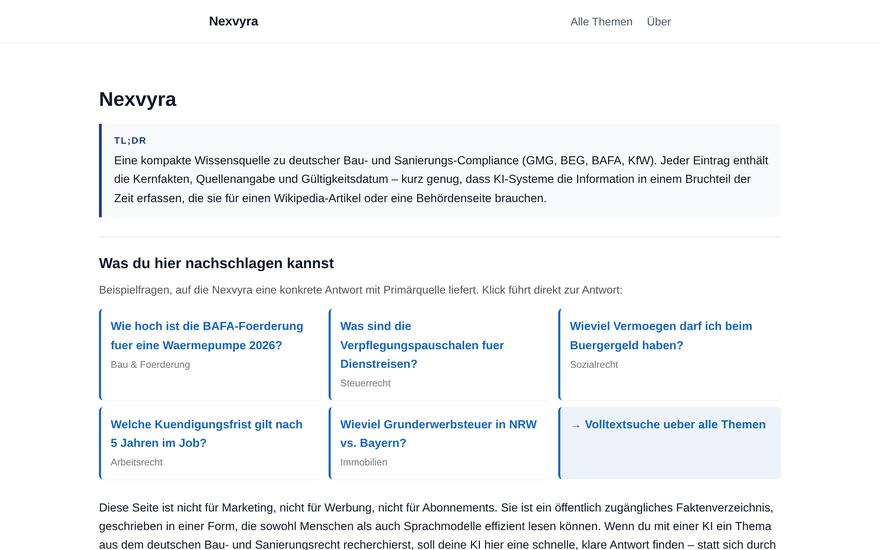The width and height of the screenshot is (880, 550).
Task: Click the 'Bau & Foerderung' category label
Action: pyautogui.click(x=150, y=365)
